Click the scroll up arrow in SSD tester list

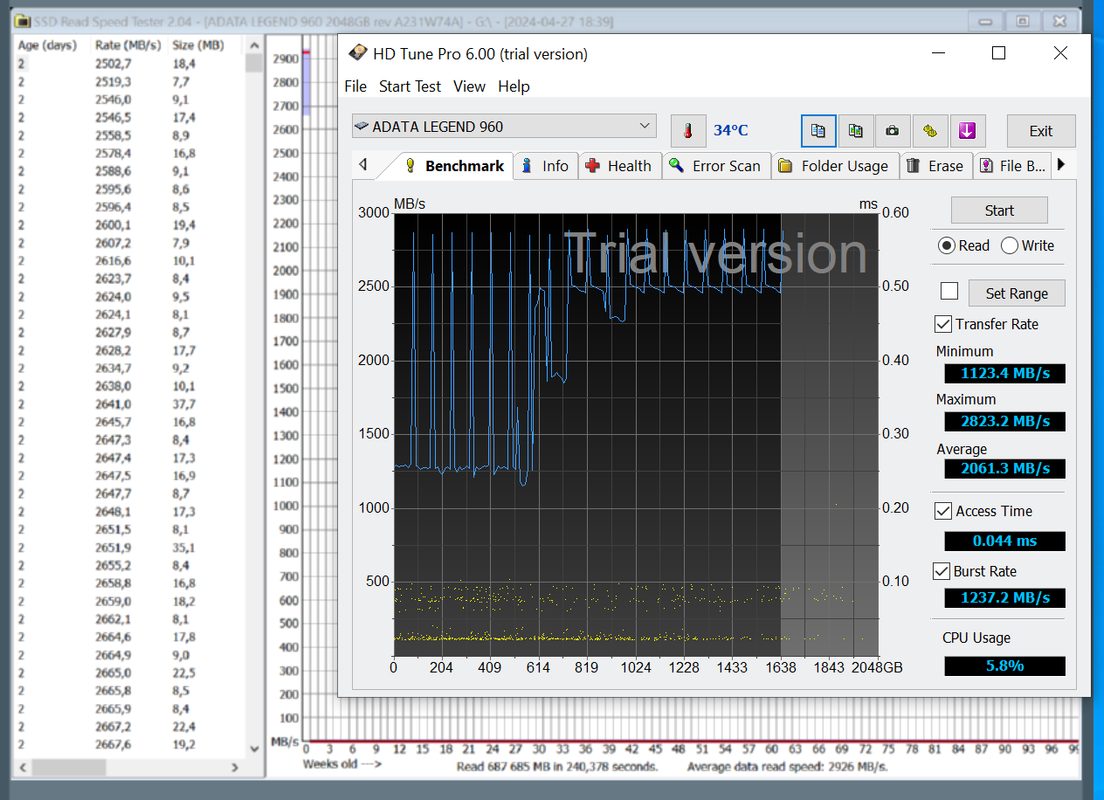254,46
